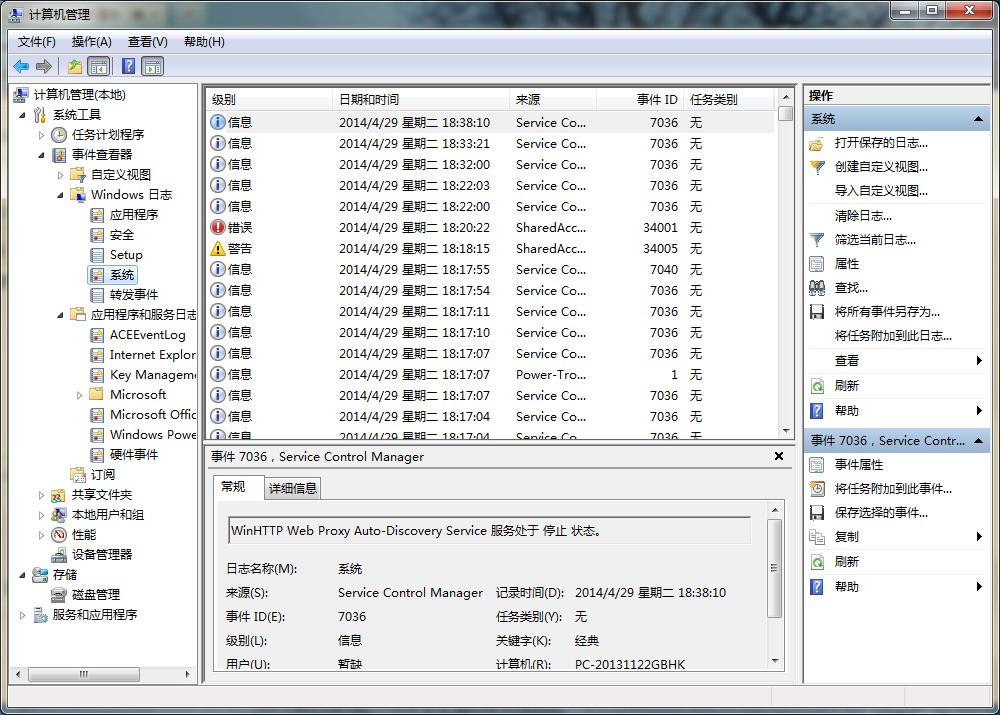Expand the 服务和应用程序 tree node
This screenshot has height=715, width=1000.
coord(22,615)
